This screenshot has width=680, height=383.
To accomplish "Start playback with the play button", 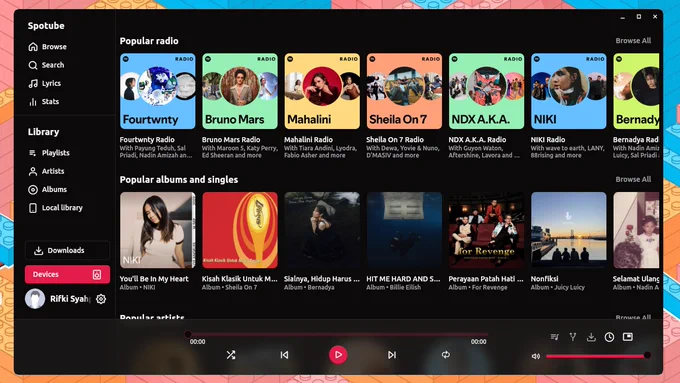I will [338, 355].
